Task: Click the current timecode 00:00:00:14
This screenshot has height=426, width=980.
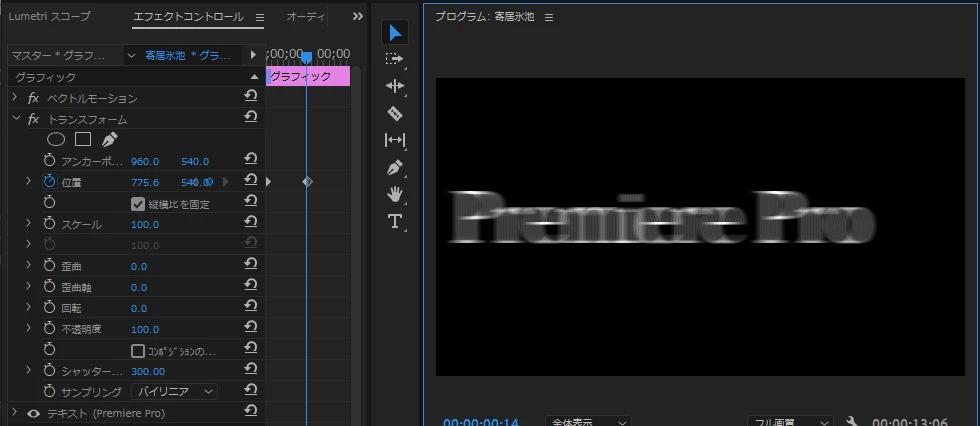Action: [x=481, y=422]
